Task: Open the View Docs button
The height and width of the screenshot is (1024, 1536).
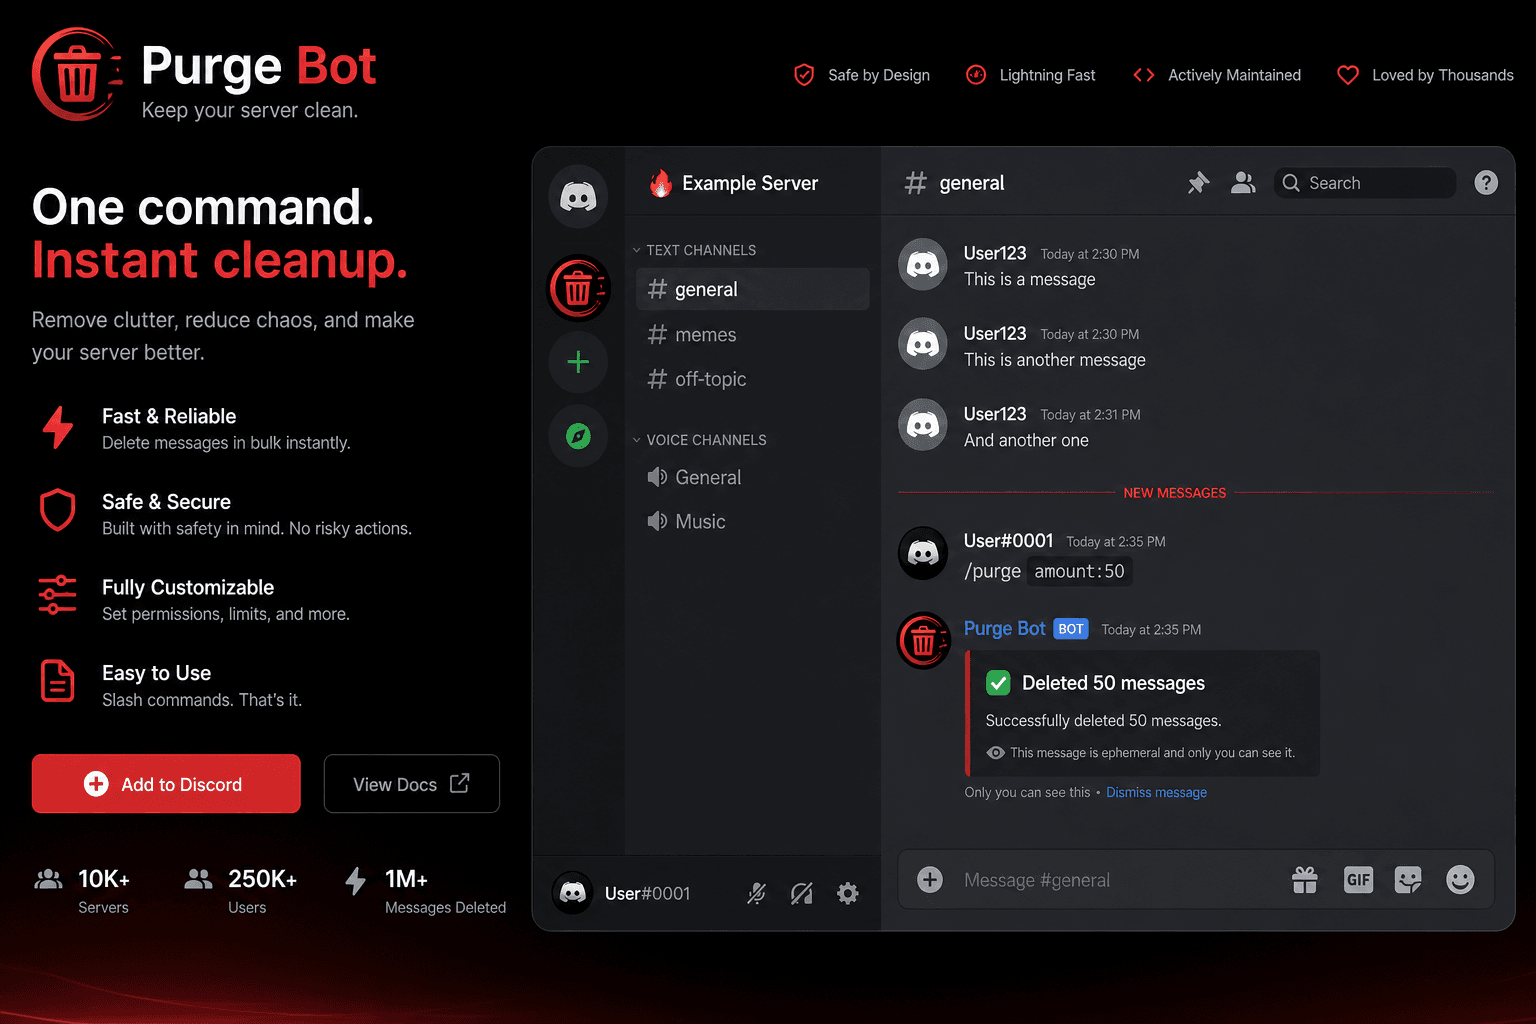Action: tap(411, 784)
